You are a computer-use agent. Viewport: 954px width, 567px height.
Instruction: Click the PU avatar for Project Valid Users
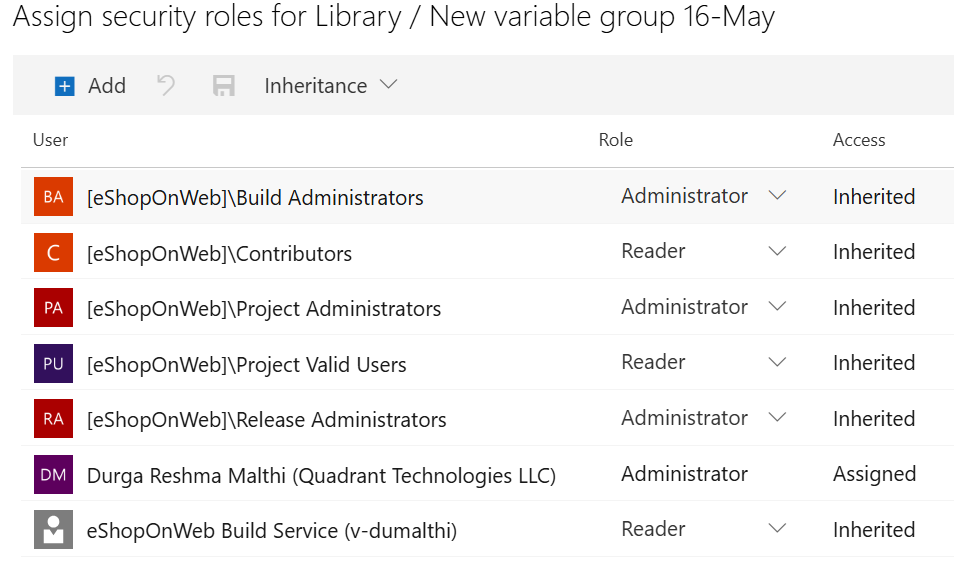point(53,364)
